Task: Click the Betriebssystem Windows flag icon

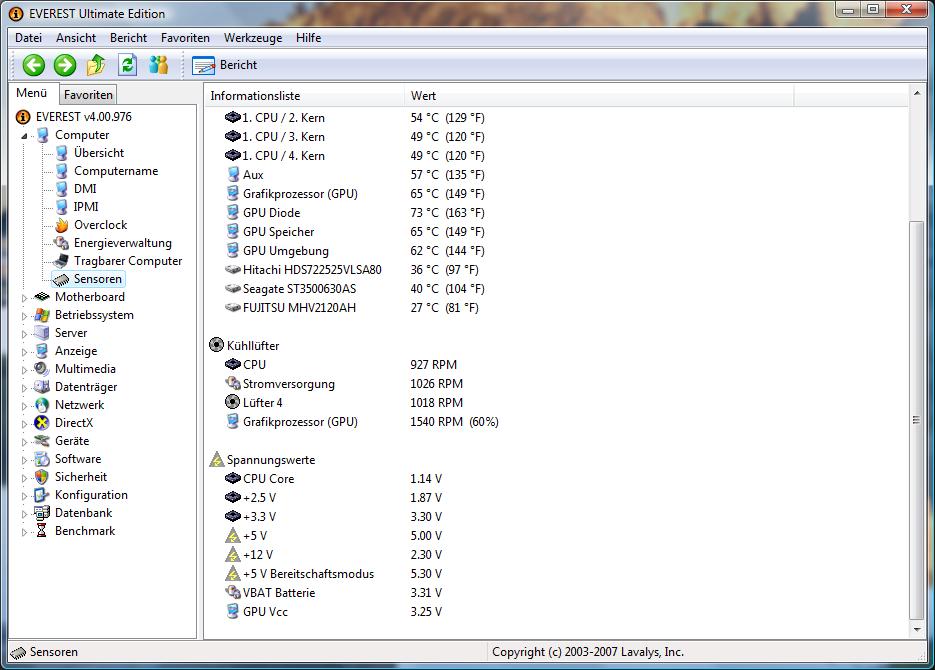Action: [x=42, y=315]
